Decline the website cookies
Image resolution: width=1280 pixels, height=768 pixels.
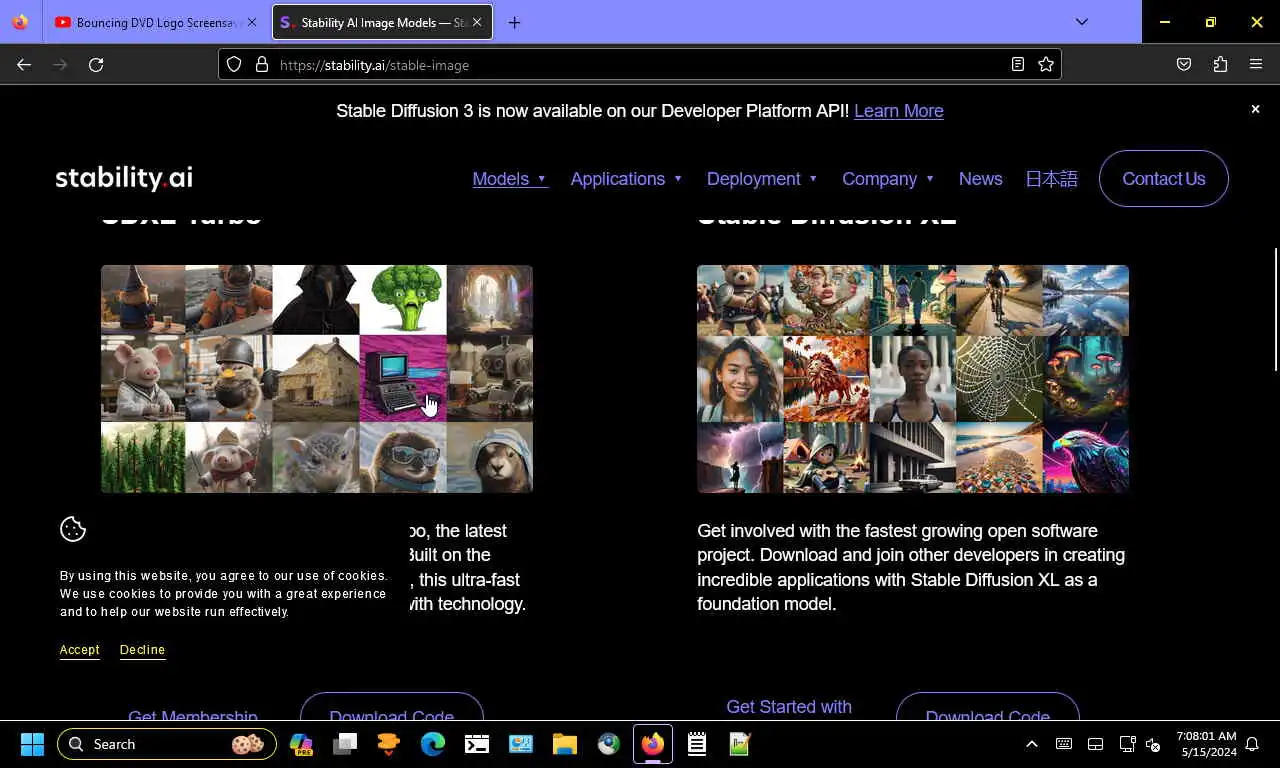coord(142,650)
